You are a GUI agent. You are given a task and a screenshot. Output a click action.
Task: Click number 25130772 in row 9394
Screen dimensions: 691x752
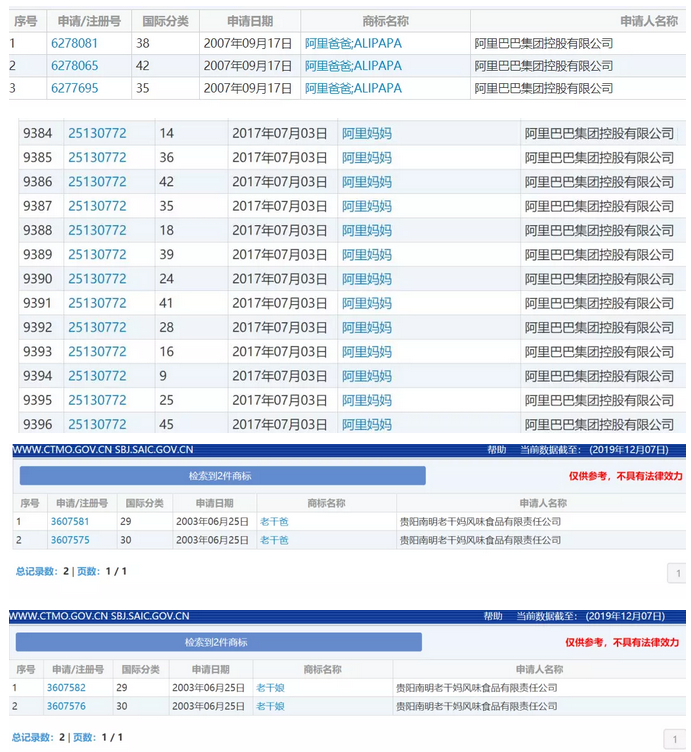(97, 376)
